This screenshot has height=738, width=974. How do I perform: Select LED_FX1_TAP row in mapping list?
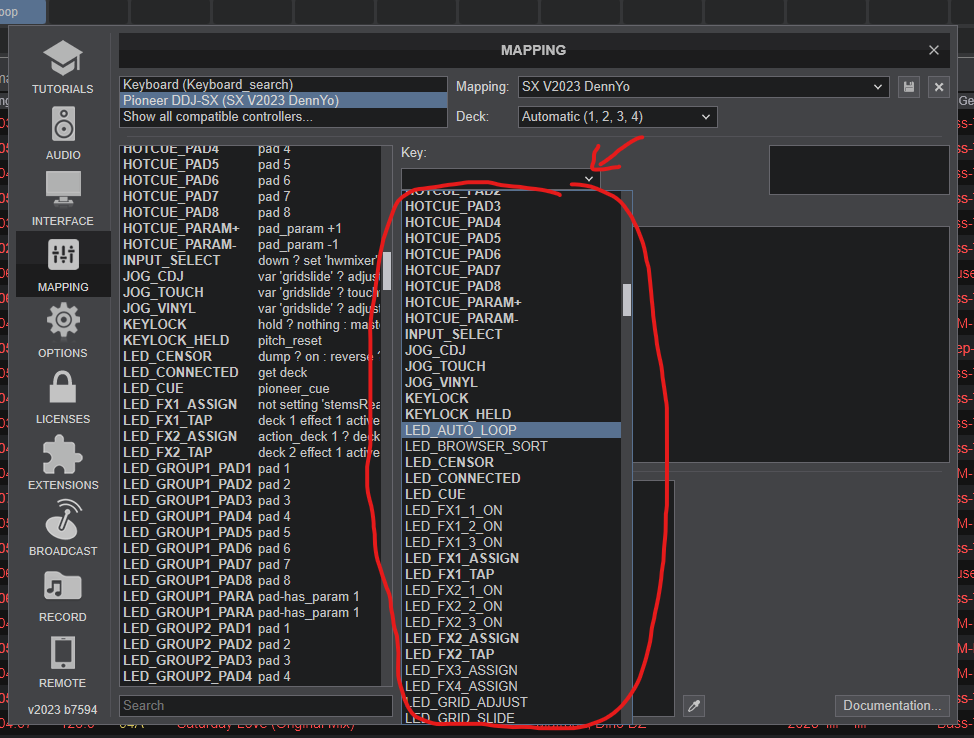click(251, 421)
